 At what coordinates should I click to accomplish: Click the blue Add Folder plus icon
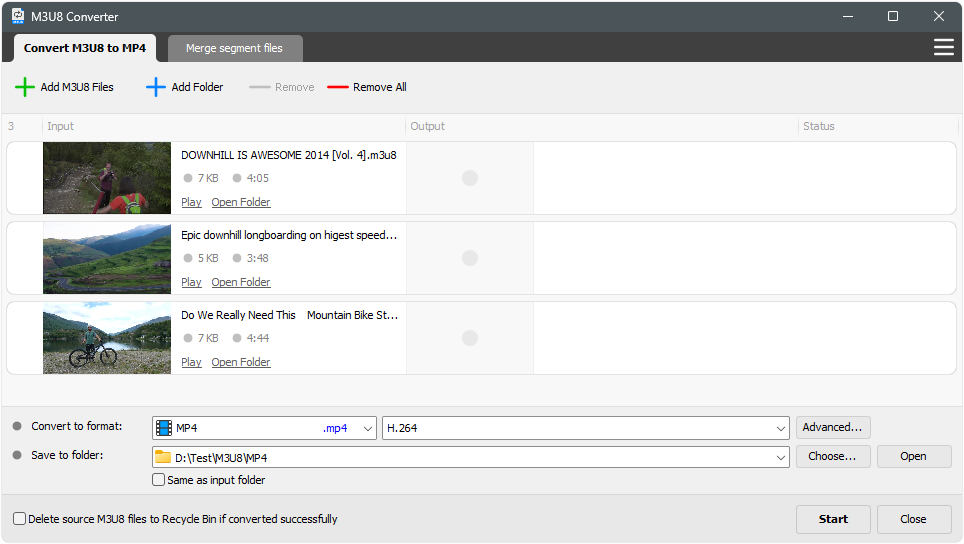[x=156, y=87]
